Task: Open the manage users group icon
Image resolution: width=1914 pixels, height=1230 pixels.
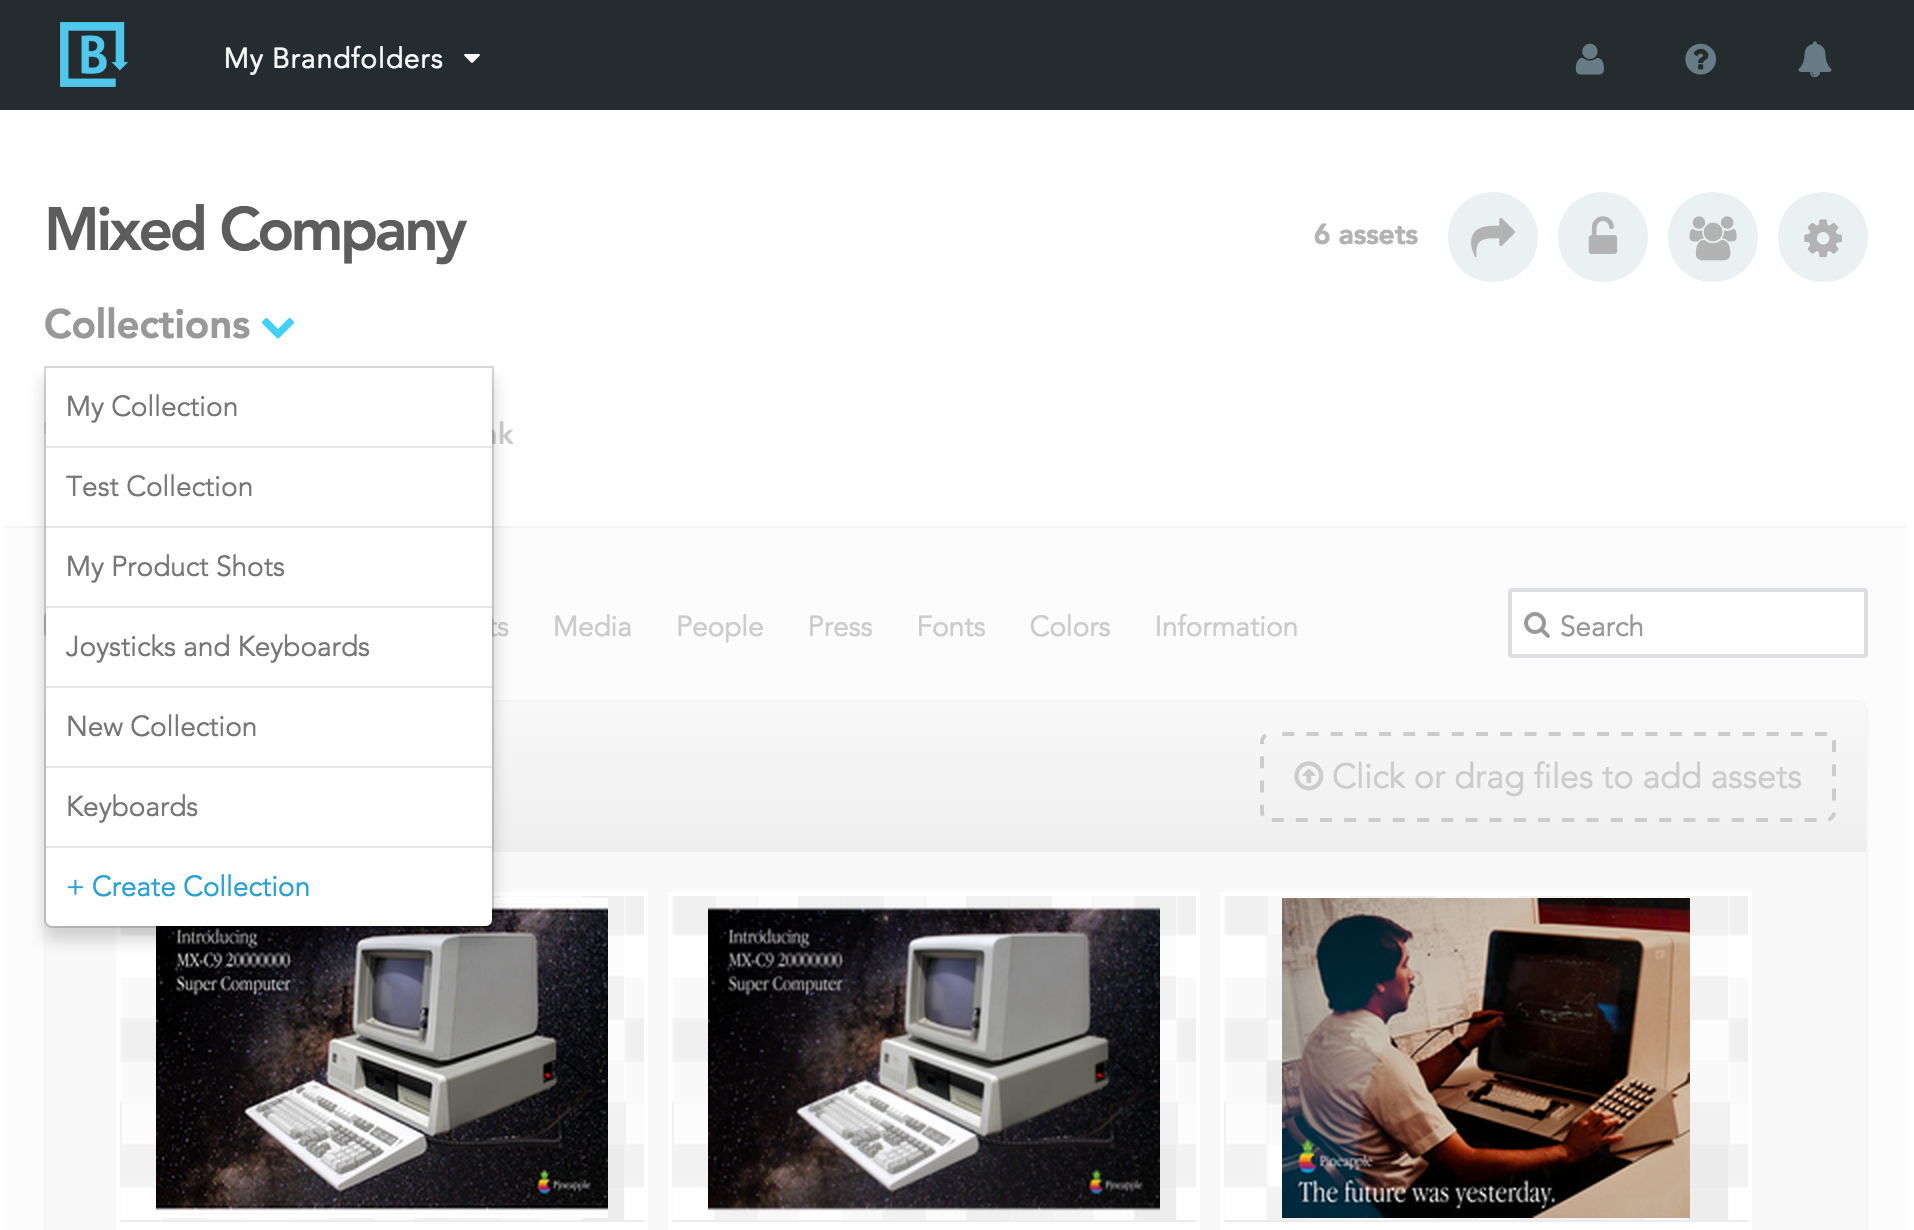Action: click(x=1712, y=237)
